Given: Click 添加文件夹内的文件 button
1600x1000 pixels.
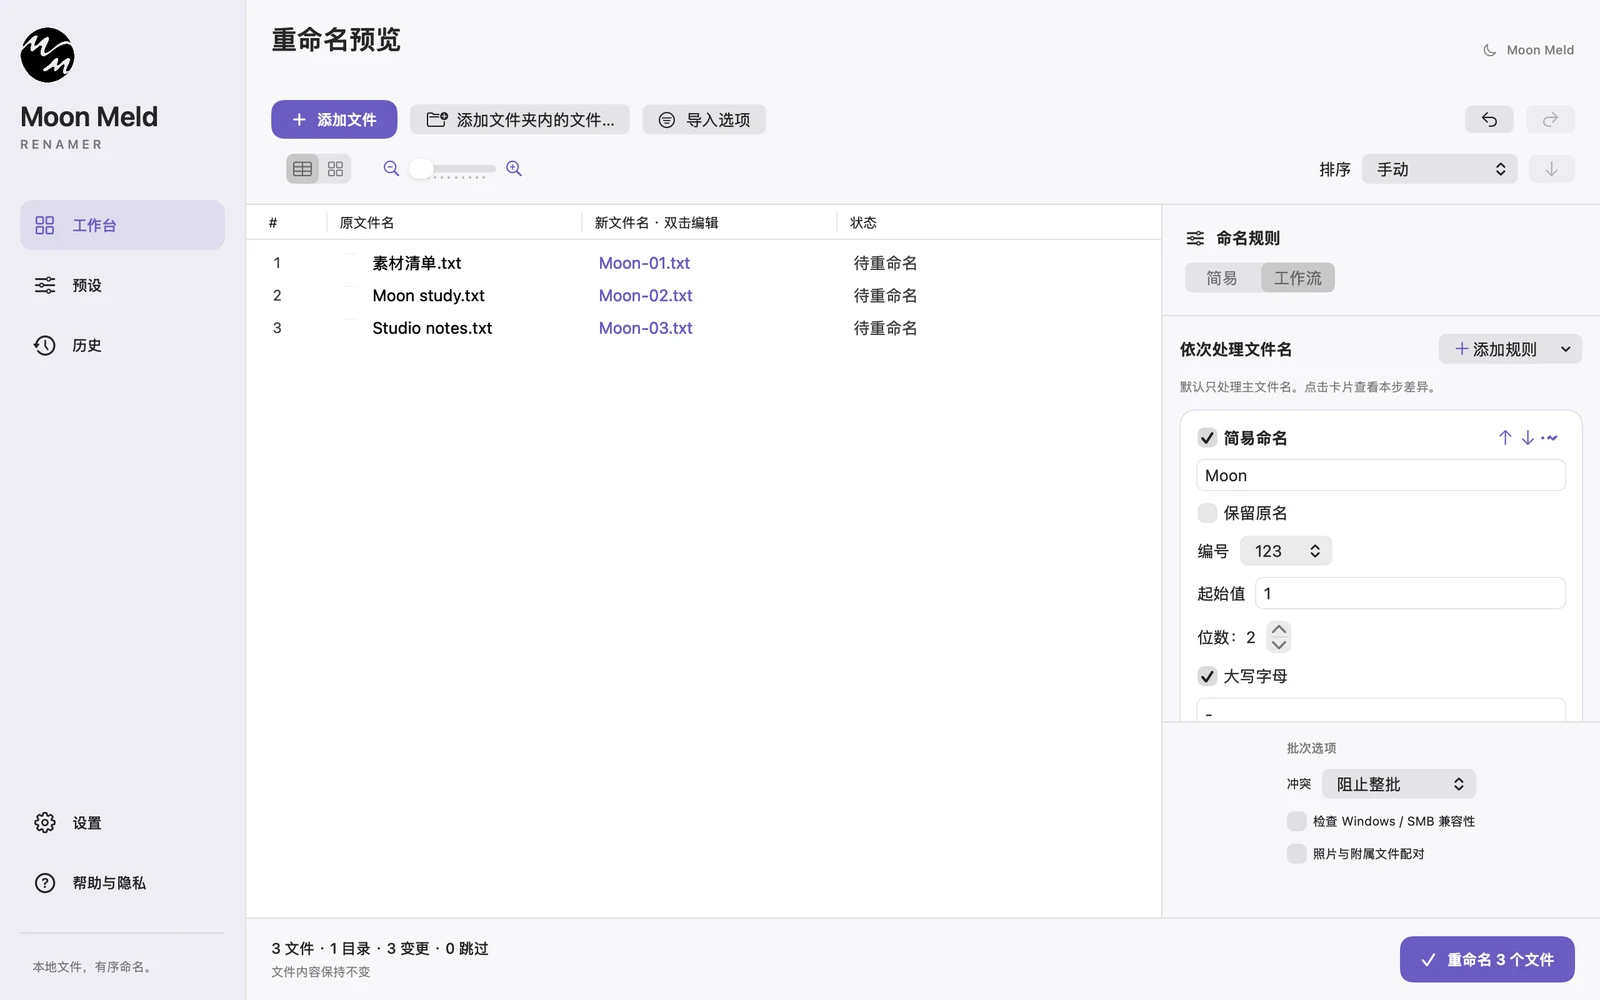Looking at the screenshot, I should (x=520, y=120).
